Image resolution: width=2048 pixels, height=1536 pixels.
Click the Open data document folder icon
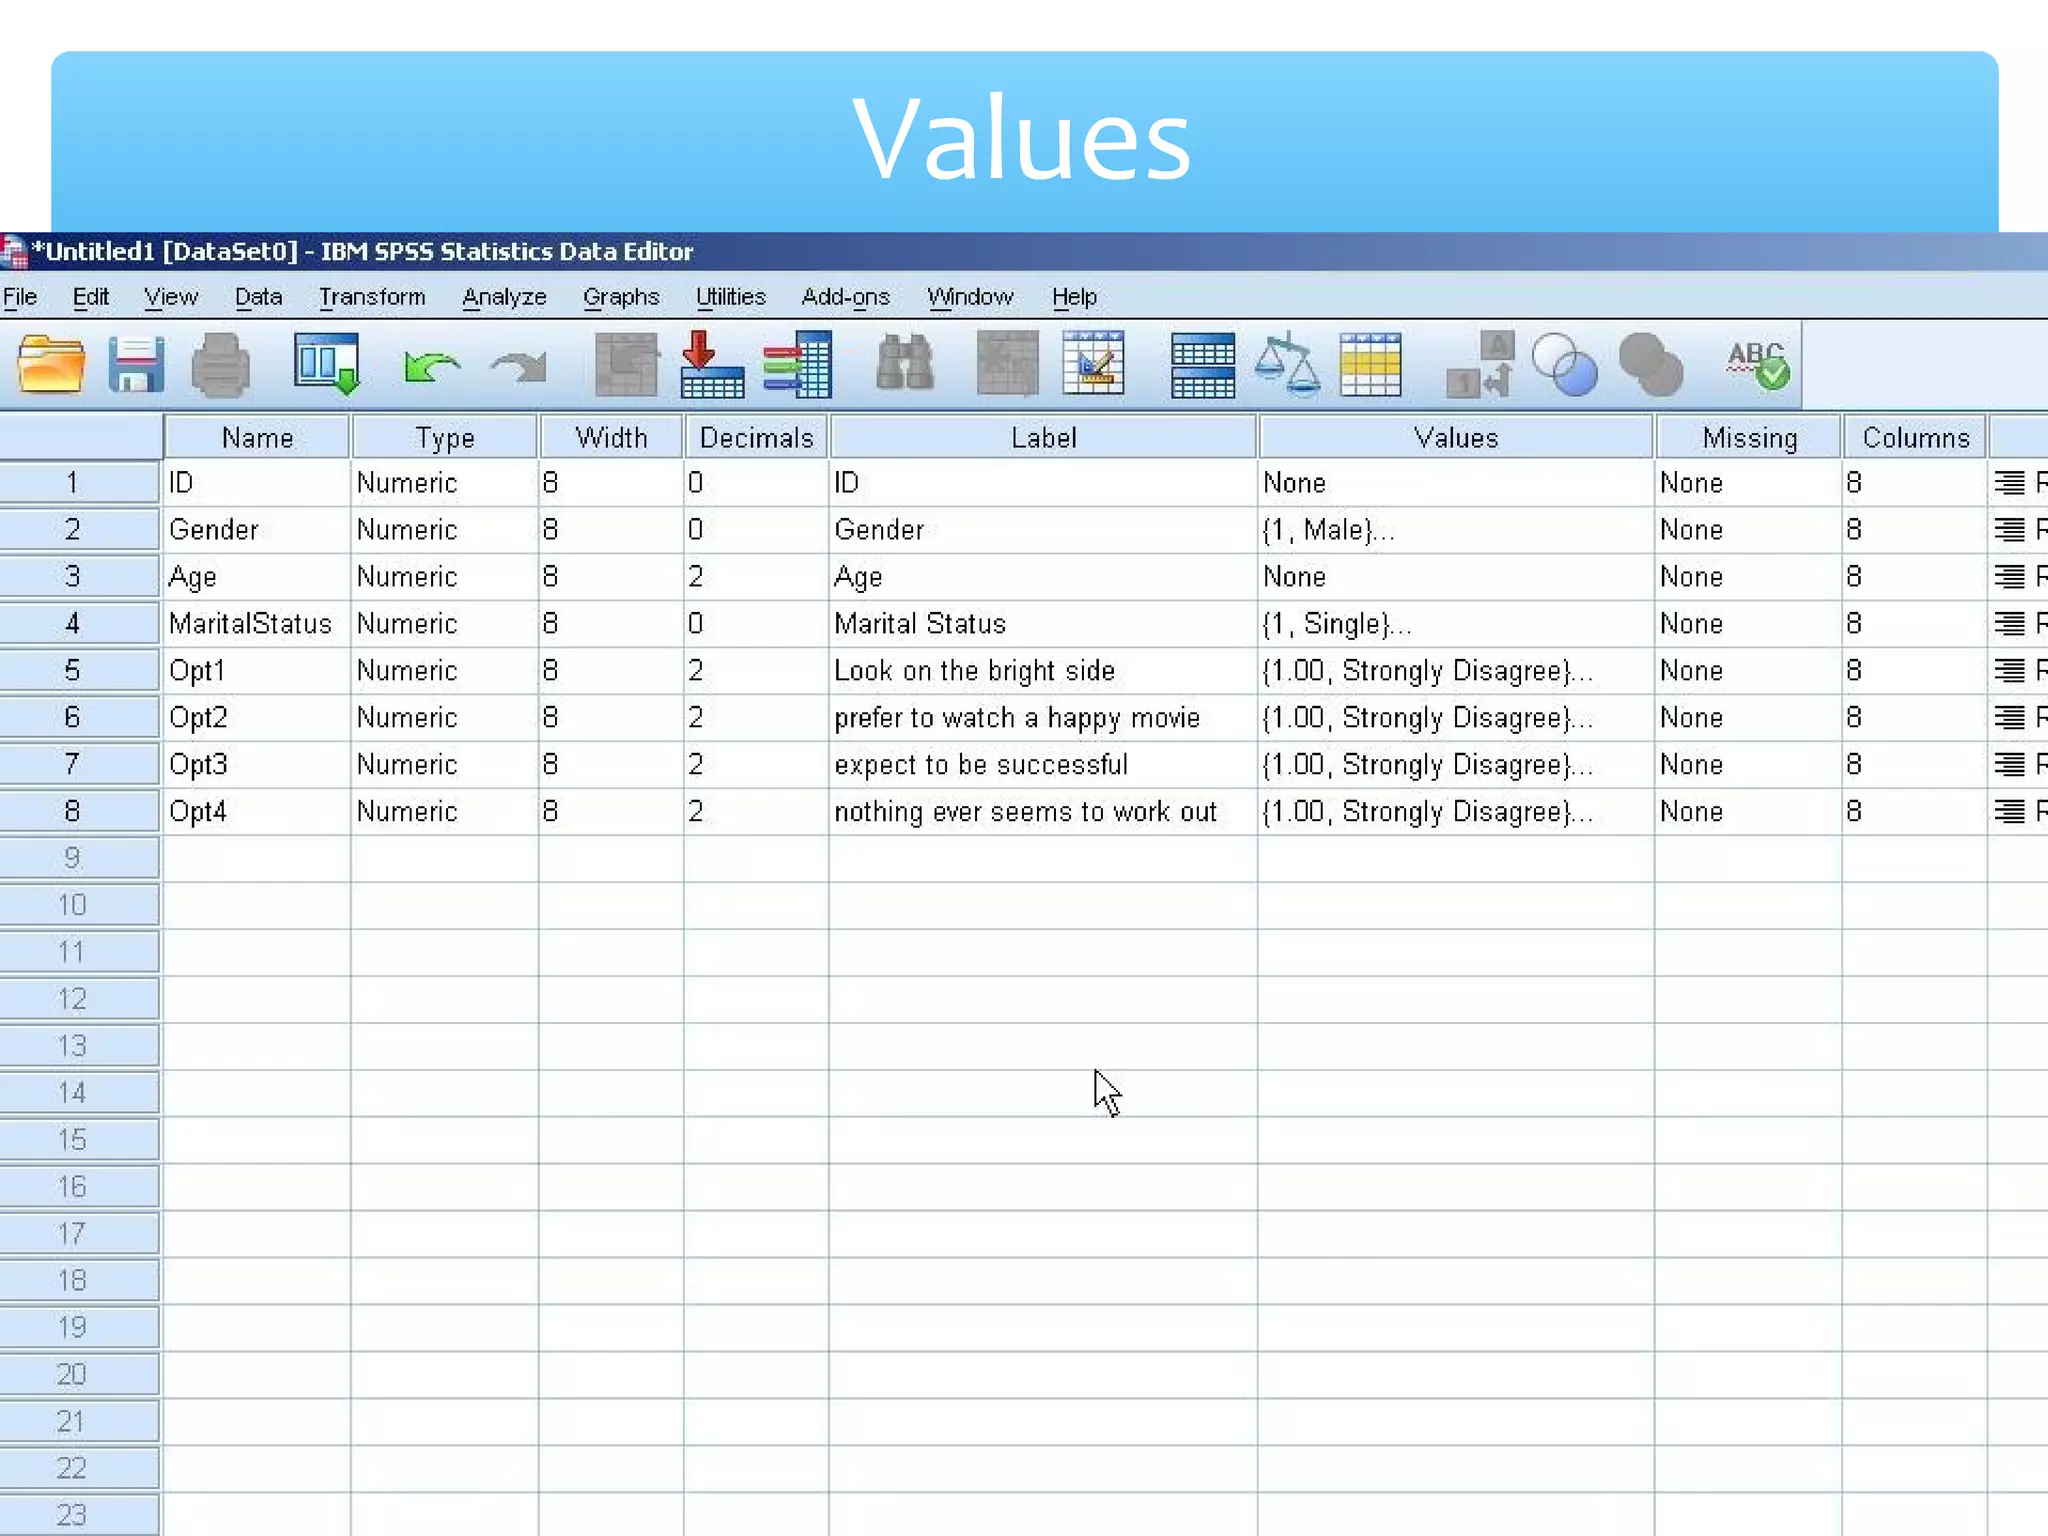(51, 365)
